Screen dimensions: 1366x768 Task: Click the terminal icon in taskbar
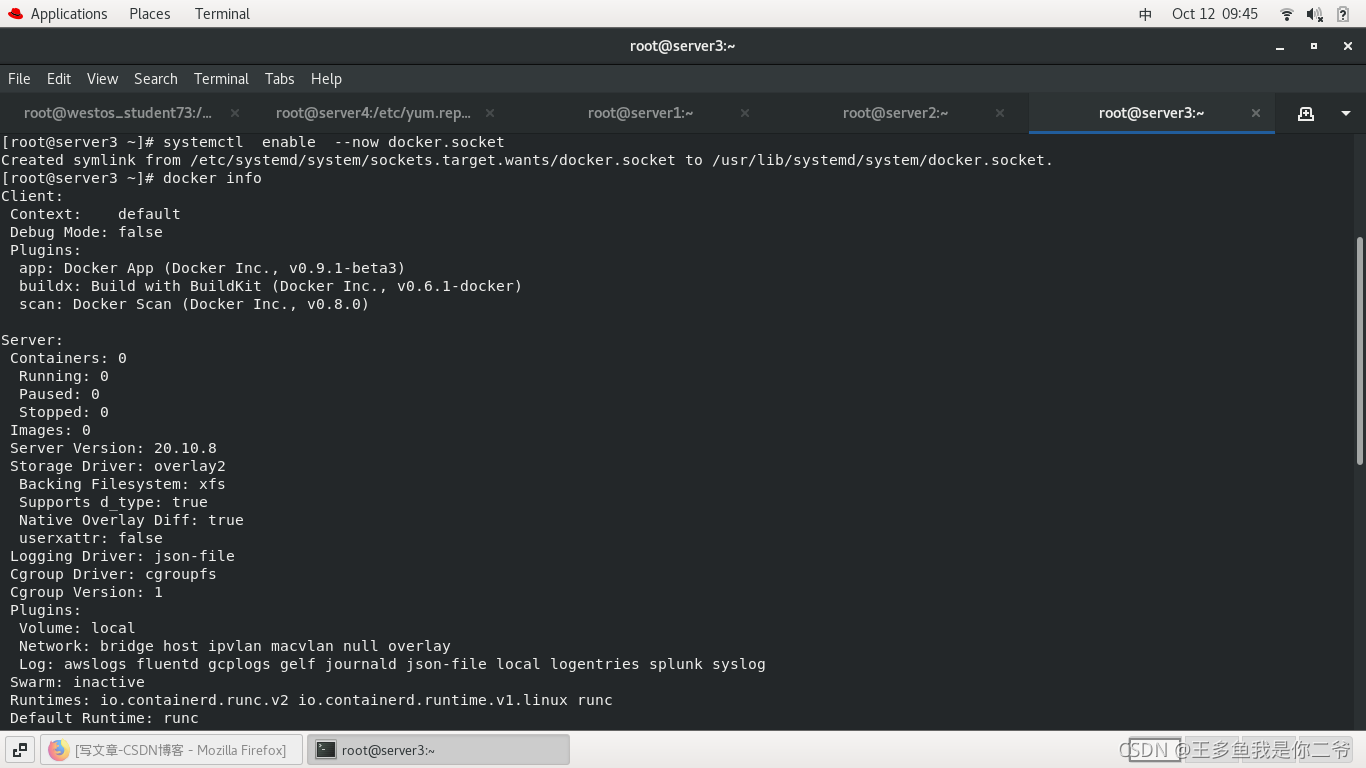[x=325, y=750]
